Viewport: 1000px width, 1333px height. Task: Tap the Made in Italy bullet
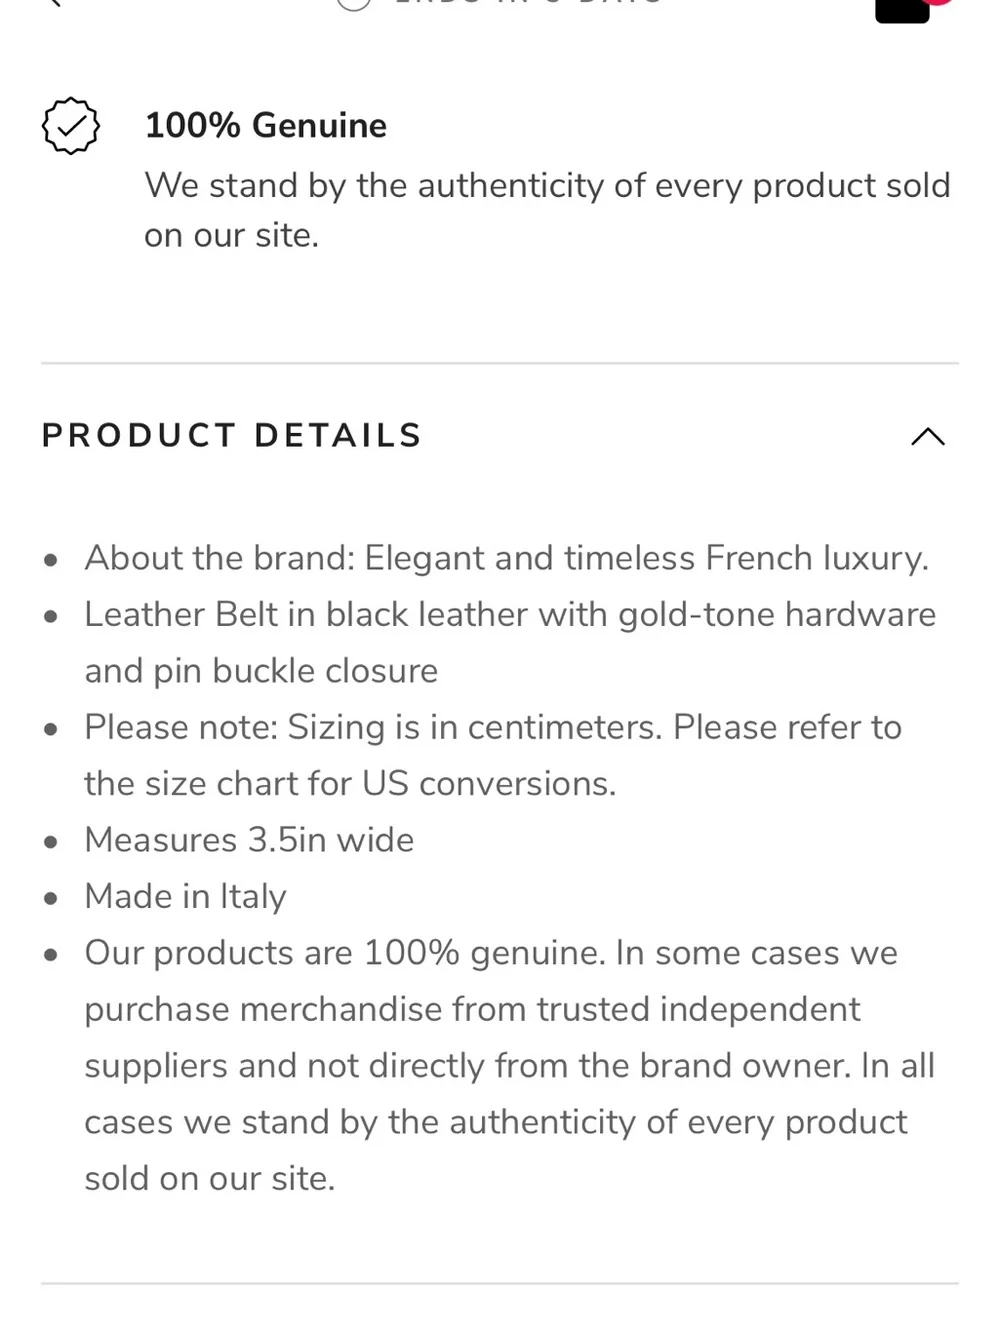click(185, 897)
